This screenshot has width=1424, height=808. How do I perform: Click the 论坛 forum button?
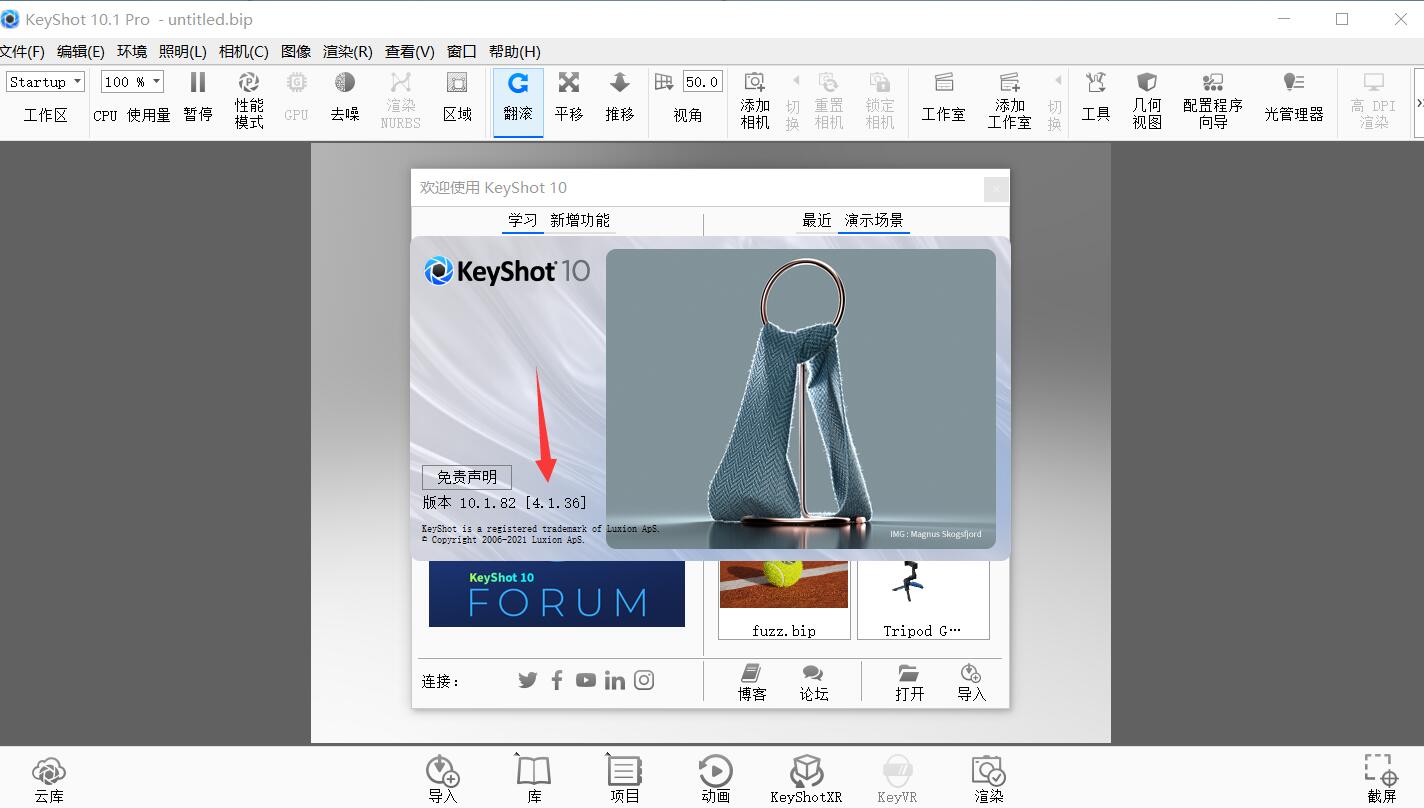814,683
